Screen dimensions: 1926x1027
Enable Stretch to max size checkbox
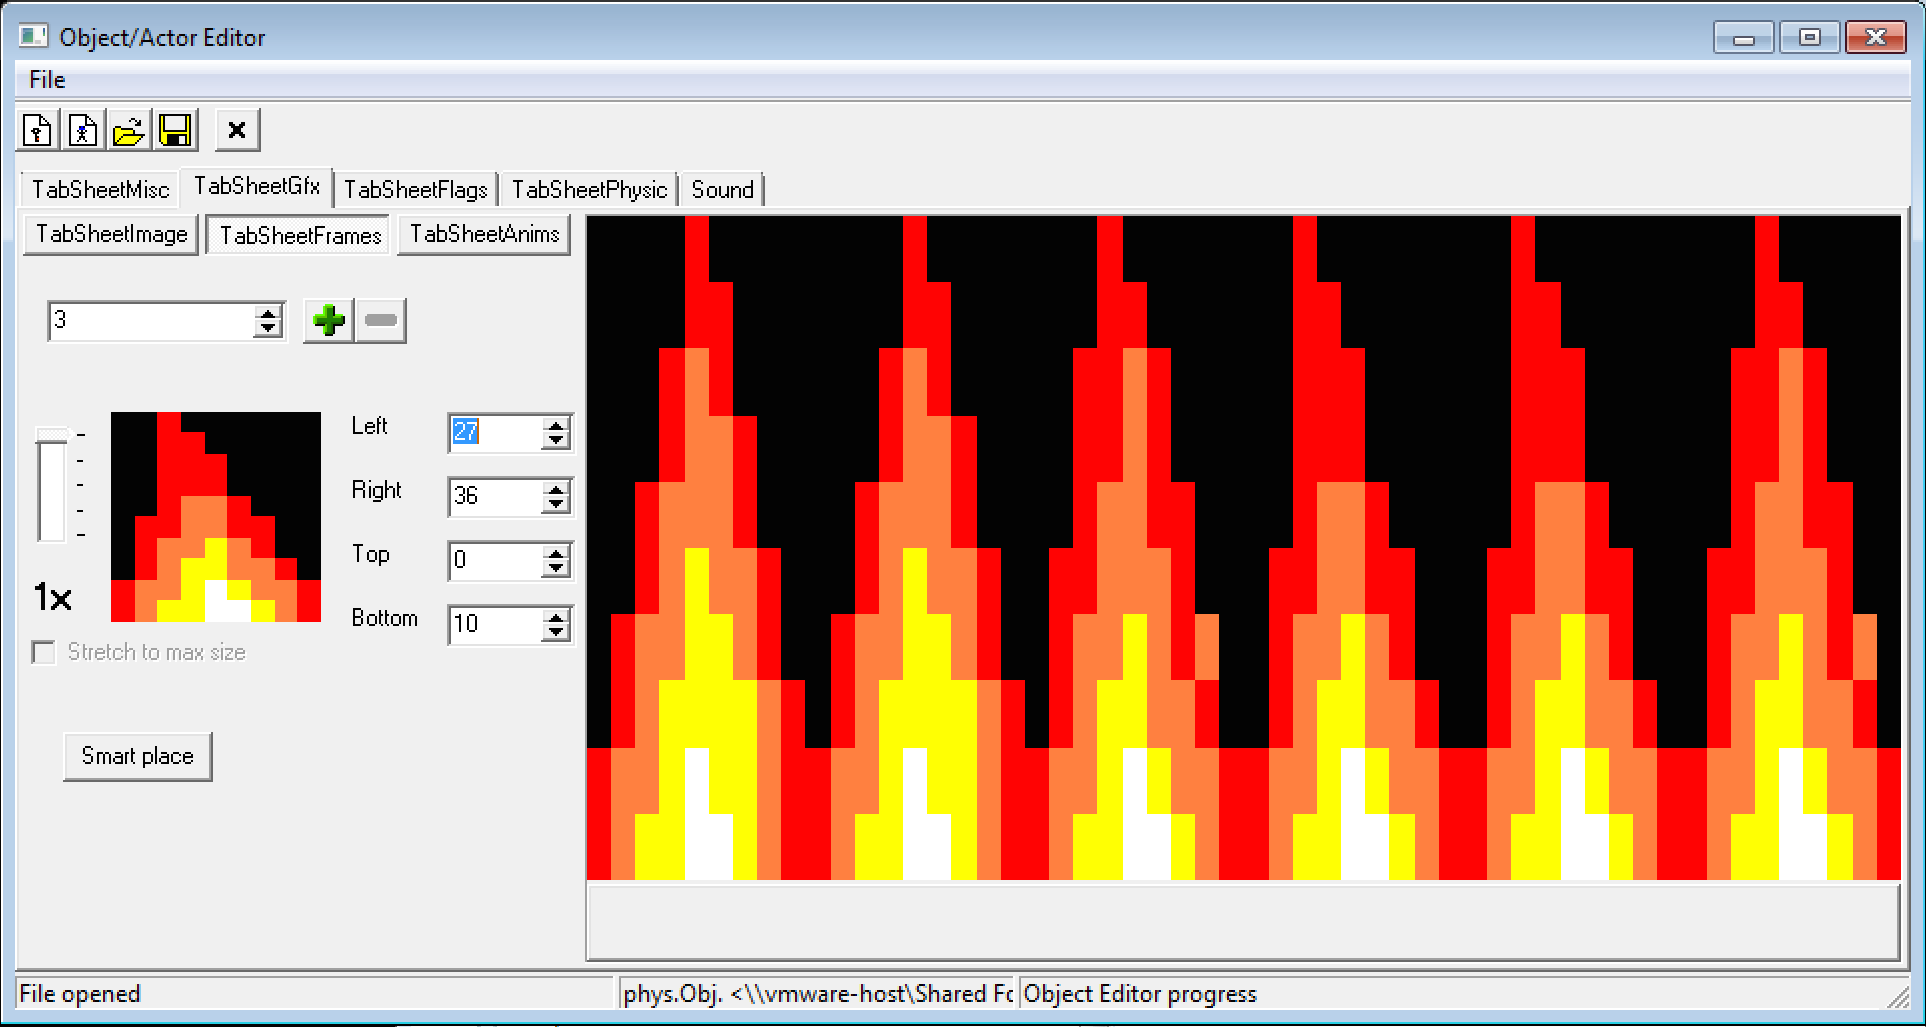coord(44,653)
